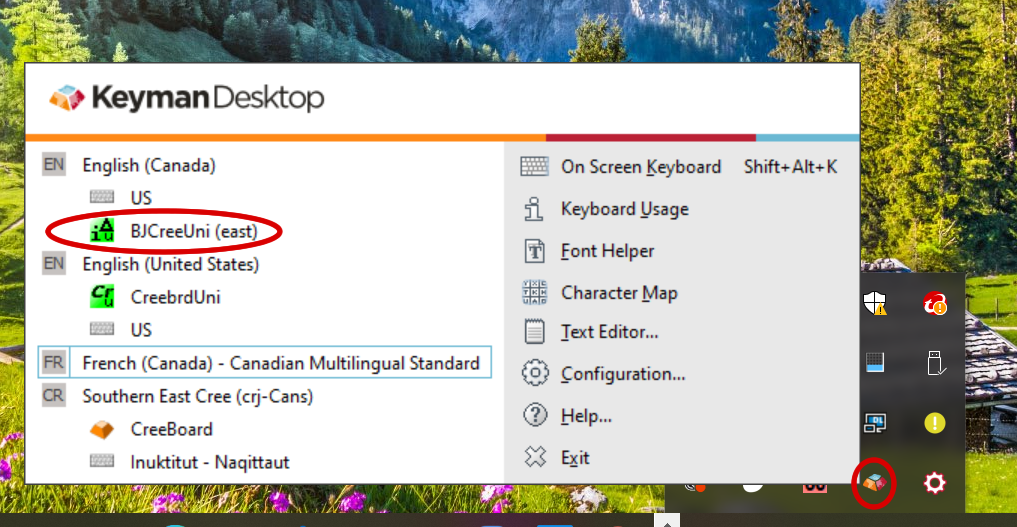Image resolution: width=1017 pixels, height=527 pixels.
Task: Click the blue monitor tray icon
Action: pyautogui.click(x=875, y=362)
